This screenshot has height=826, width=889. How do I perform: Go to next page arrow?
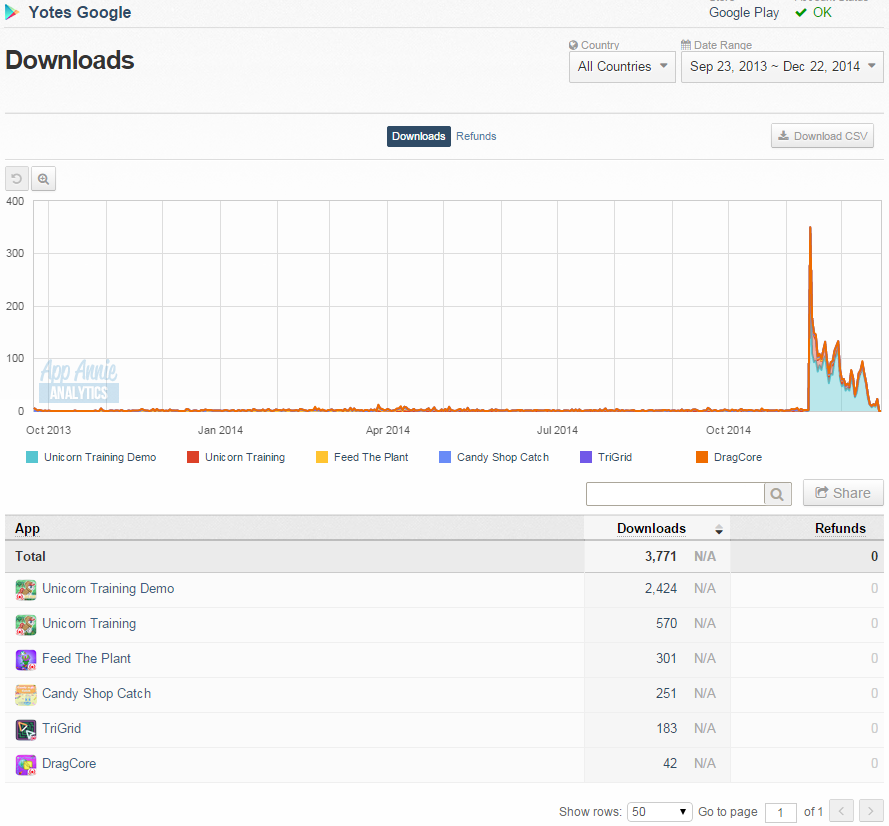pyautogui.click(x=871, y=811)
